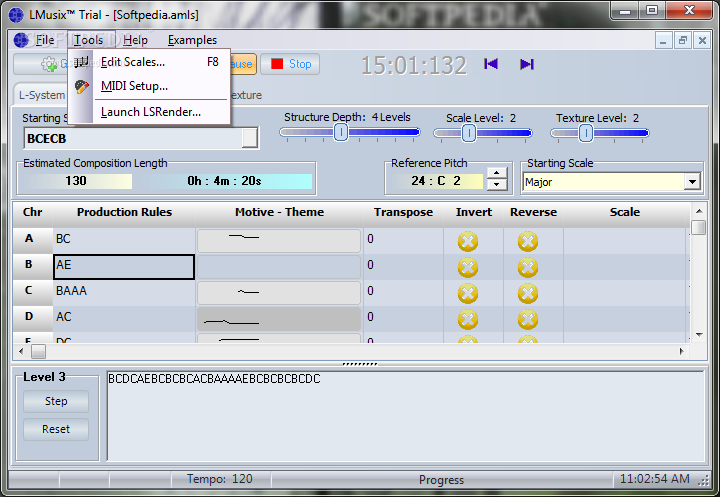Toggle Reverse for row B
Image resolution: width=720 pixels, height=497 pixels.
point(528,268)
